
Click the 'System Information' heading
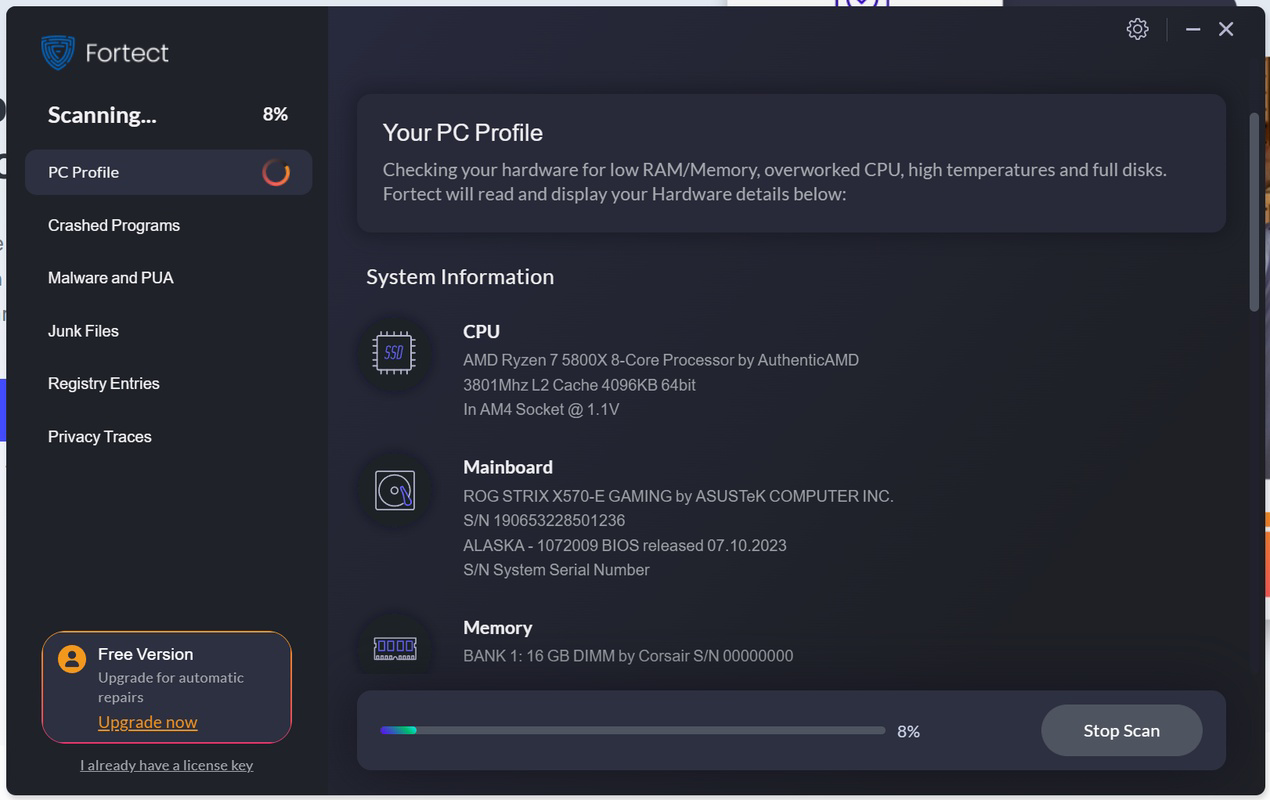[x=460, y=277]
